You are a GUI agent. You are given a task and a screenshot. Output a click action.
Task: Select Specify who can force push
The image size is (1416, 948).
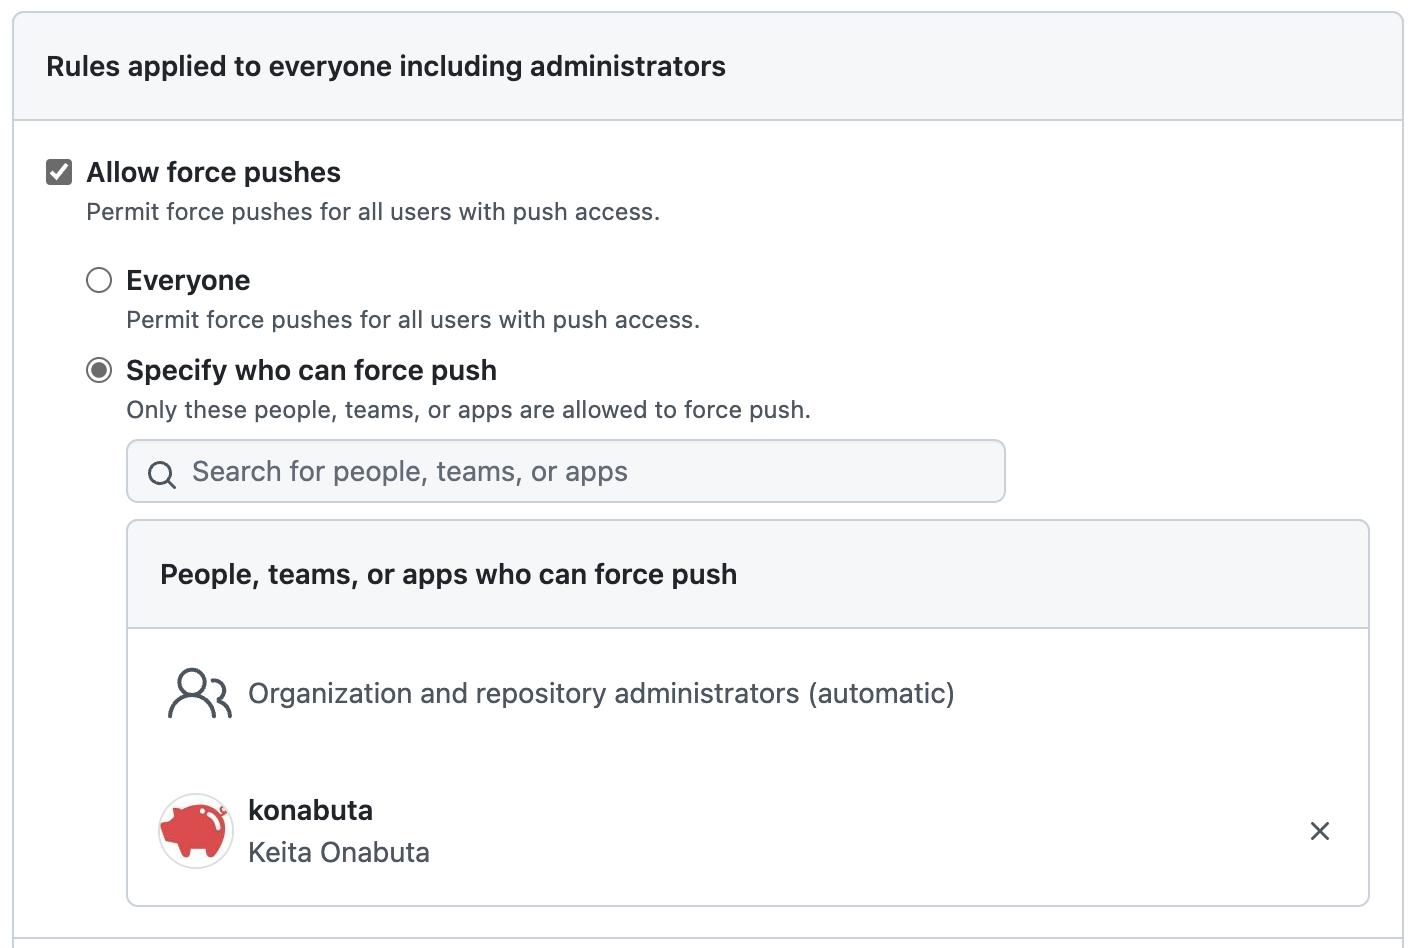(x=98, y=370)
